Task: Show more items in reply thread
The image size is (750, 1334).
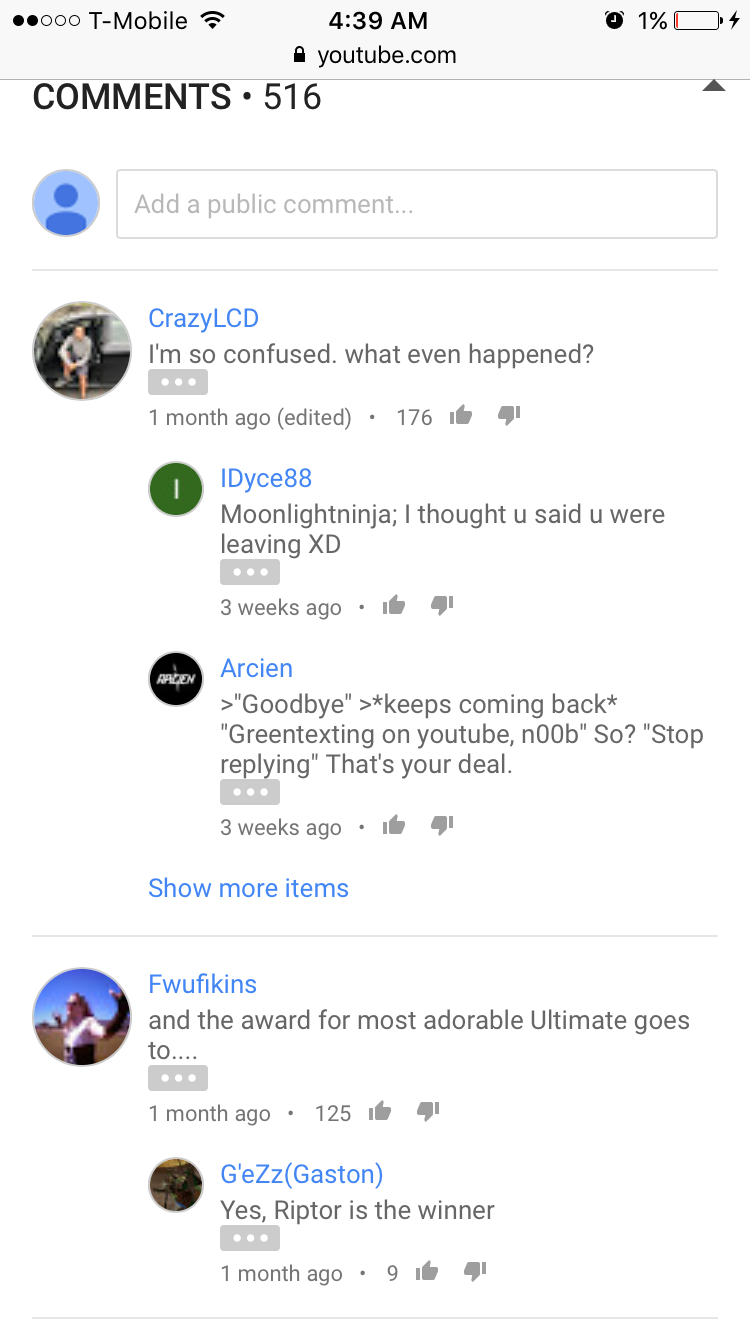Action: tap(248, 888)
